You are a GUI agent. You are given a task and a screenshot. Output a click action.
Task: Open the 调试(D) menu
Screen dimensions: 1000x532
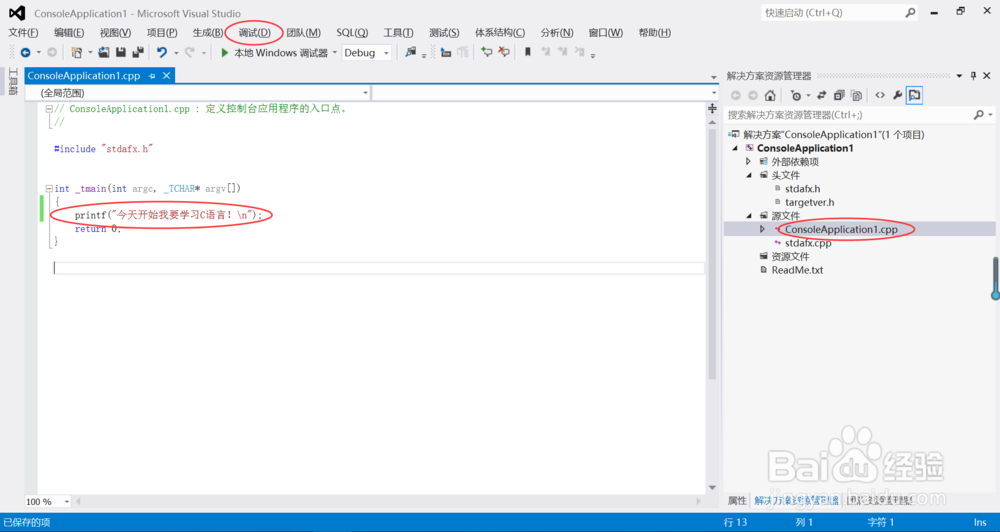pos(254,33)
